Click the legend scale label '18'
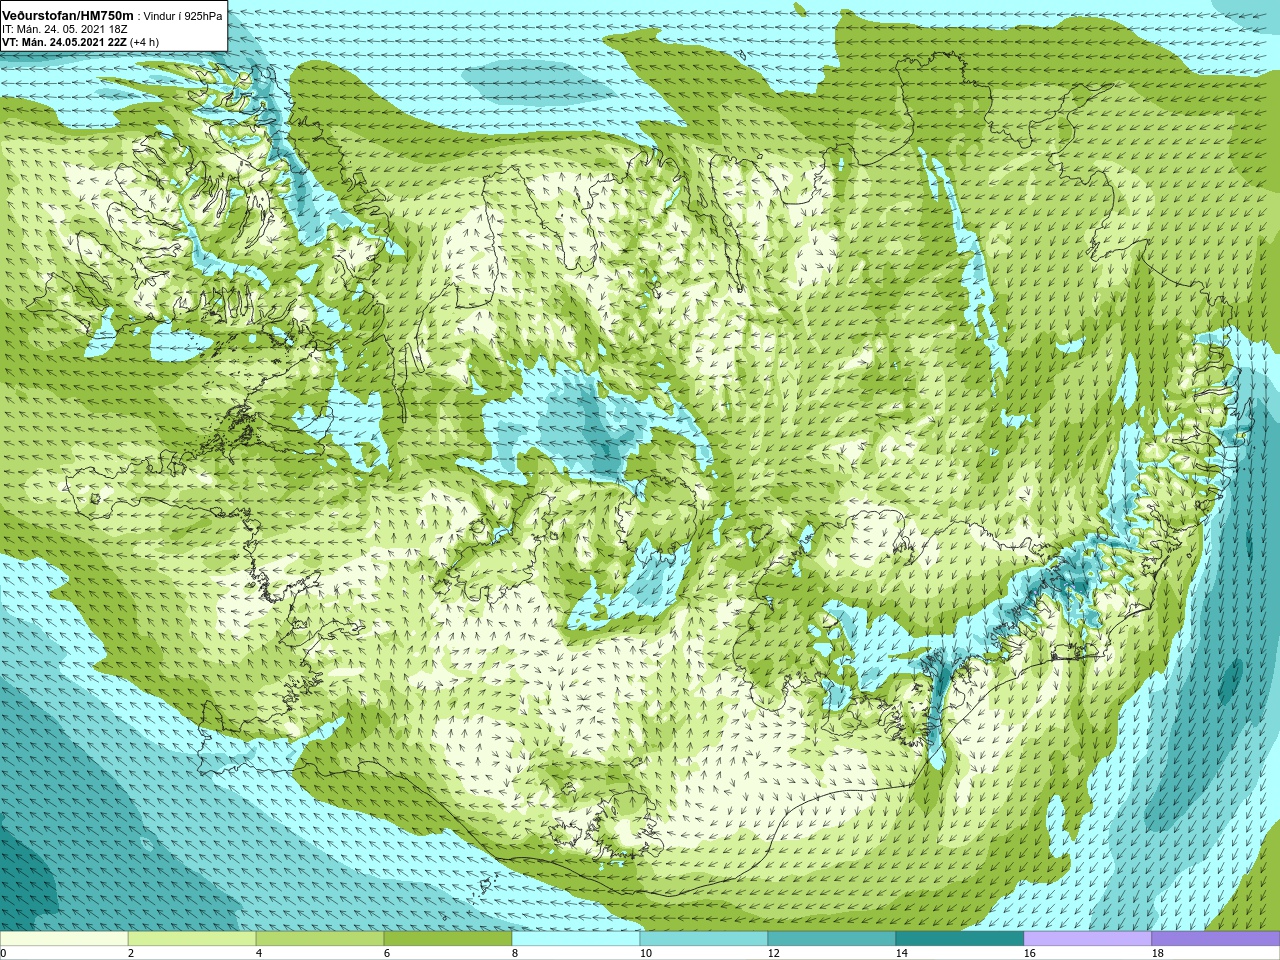This screenshot has height=960, width=1280. 1157,953
